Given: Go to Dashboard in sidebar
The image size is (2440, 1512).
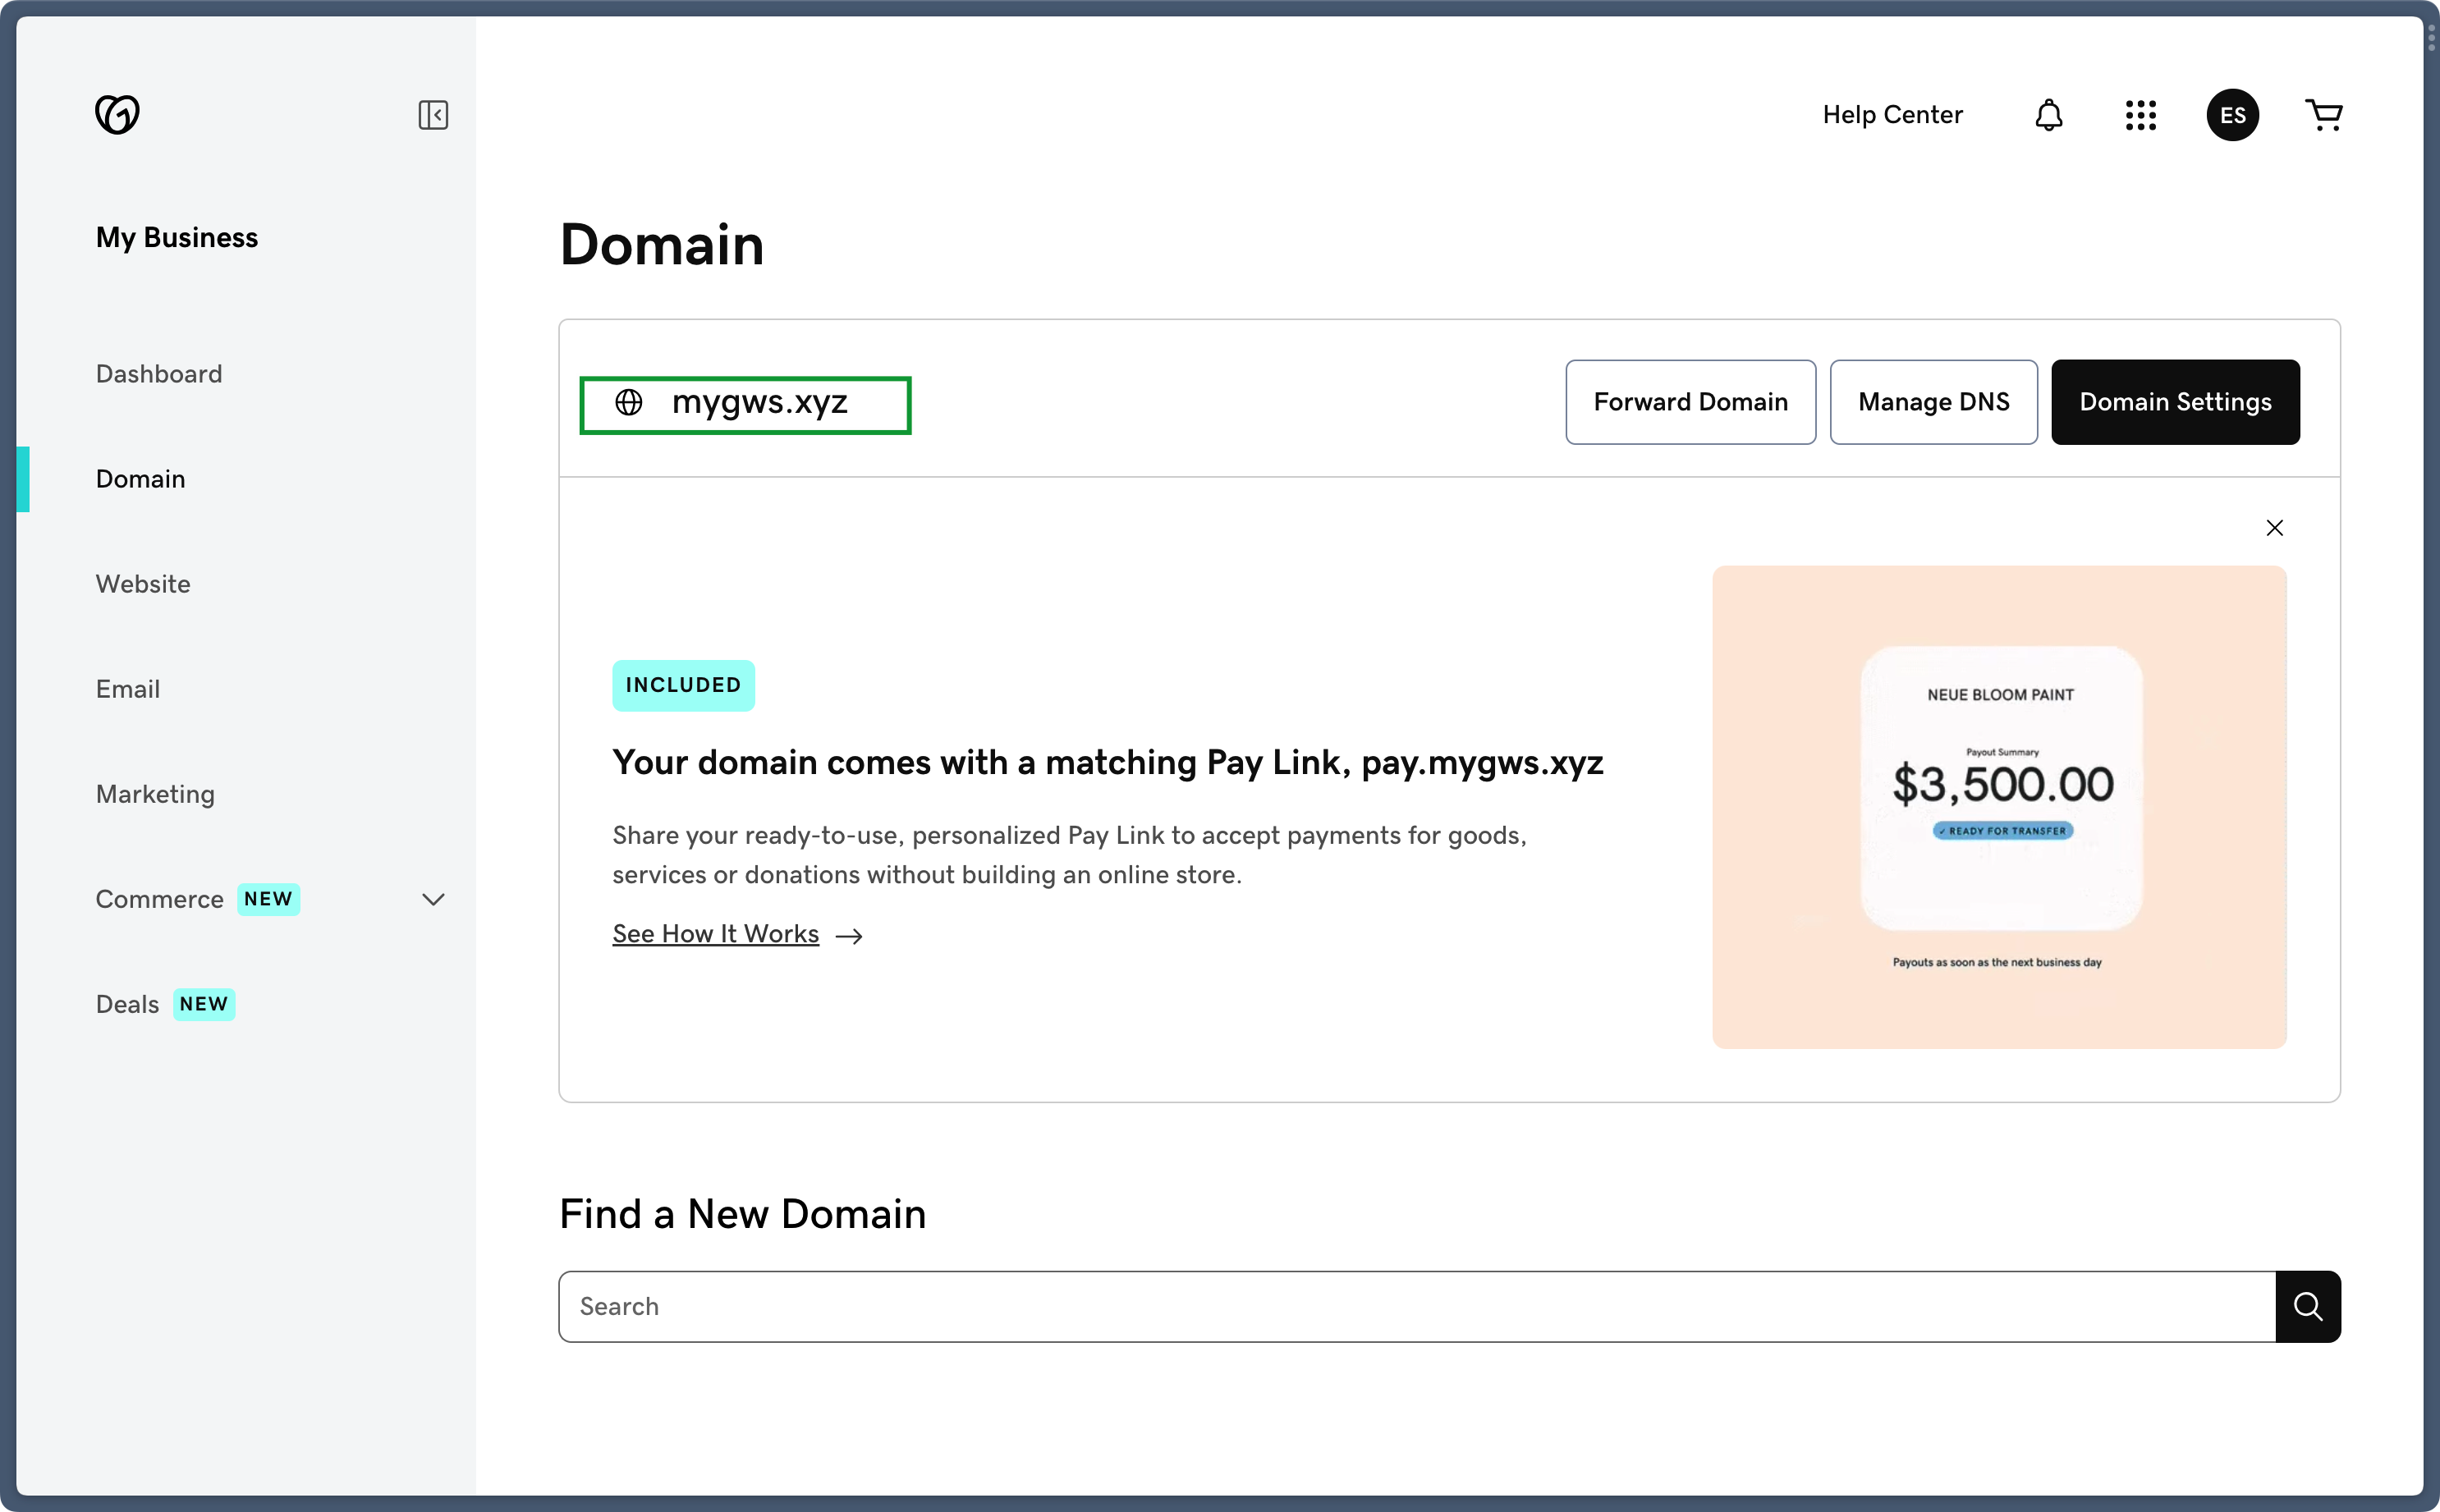Looking at the screenshot, I should [x=159, y=374].
